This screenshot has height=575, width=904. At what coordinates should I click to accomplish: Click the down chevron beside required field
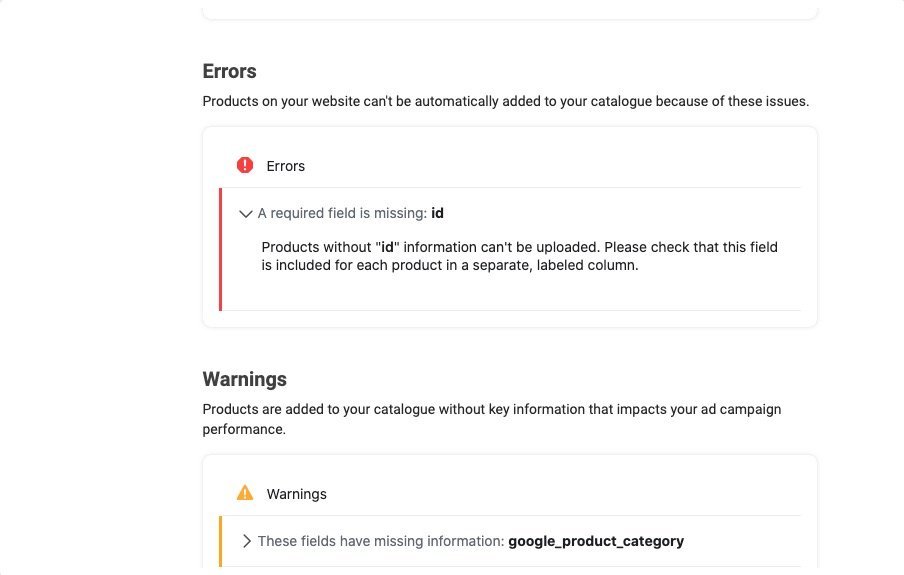click(246, 214)
